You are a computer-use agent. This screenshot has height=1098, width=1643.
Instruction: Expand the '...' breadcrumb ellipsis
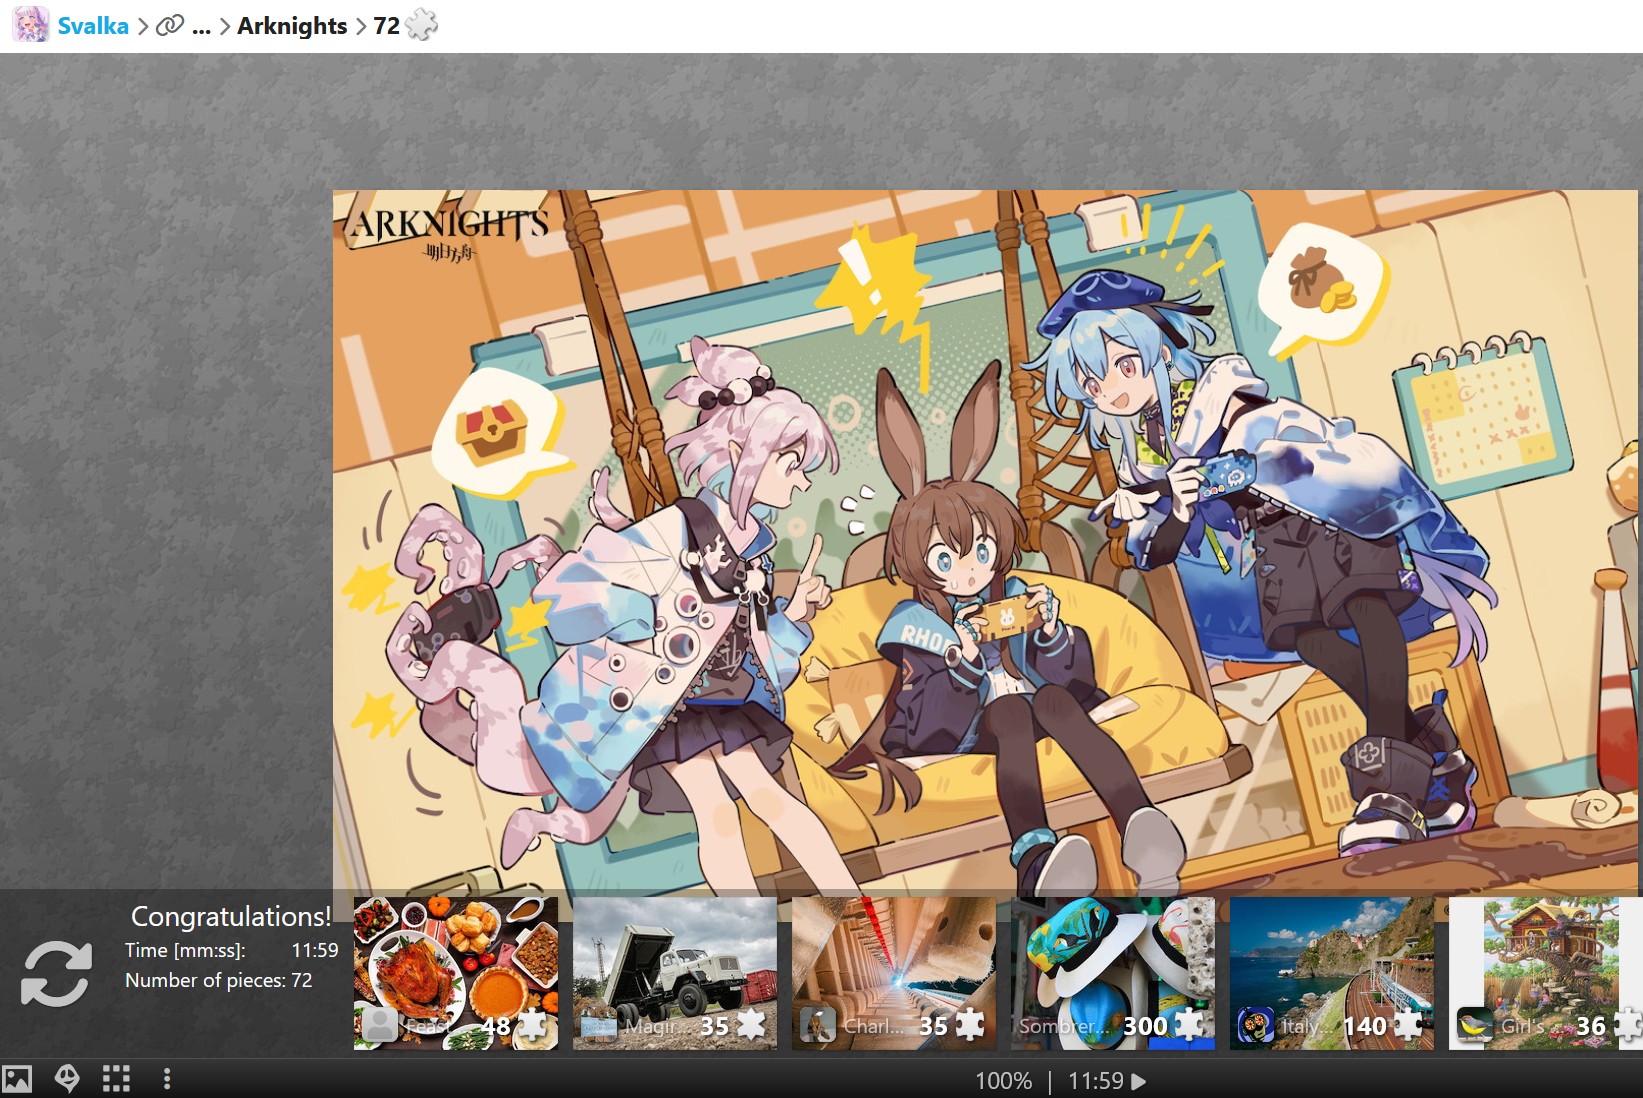[201, 27]
